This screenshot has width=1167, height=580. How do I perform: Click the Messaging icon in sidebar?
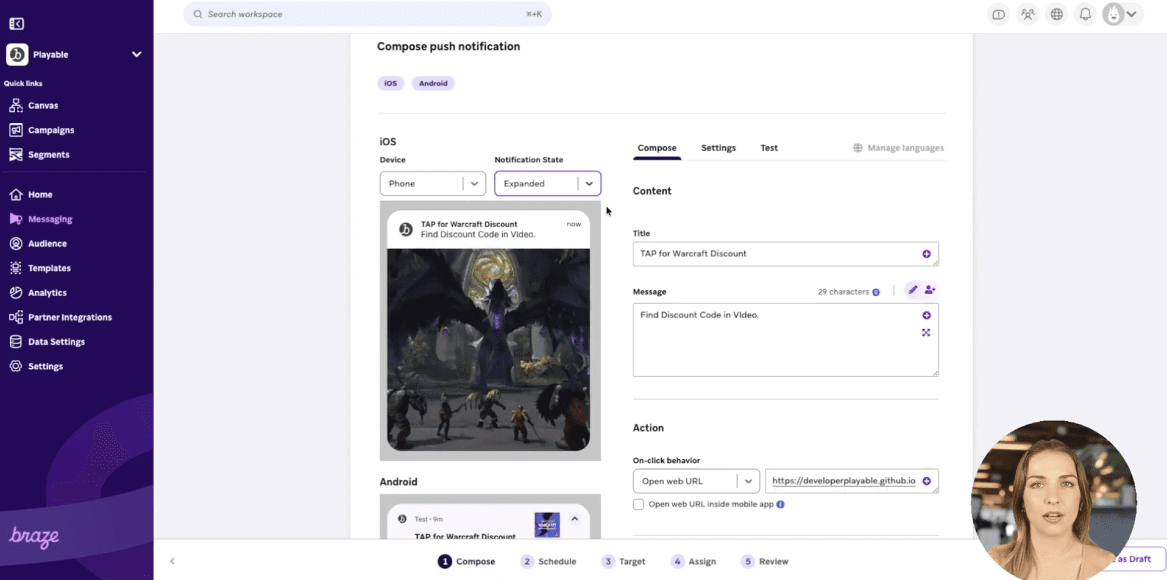(x=16, y=219)
